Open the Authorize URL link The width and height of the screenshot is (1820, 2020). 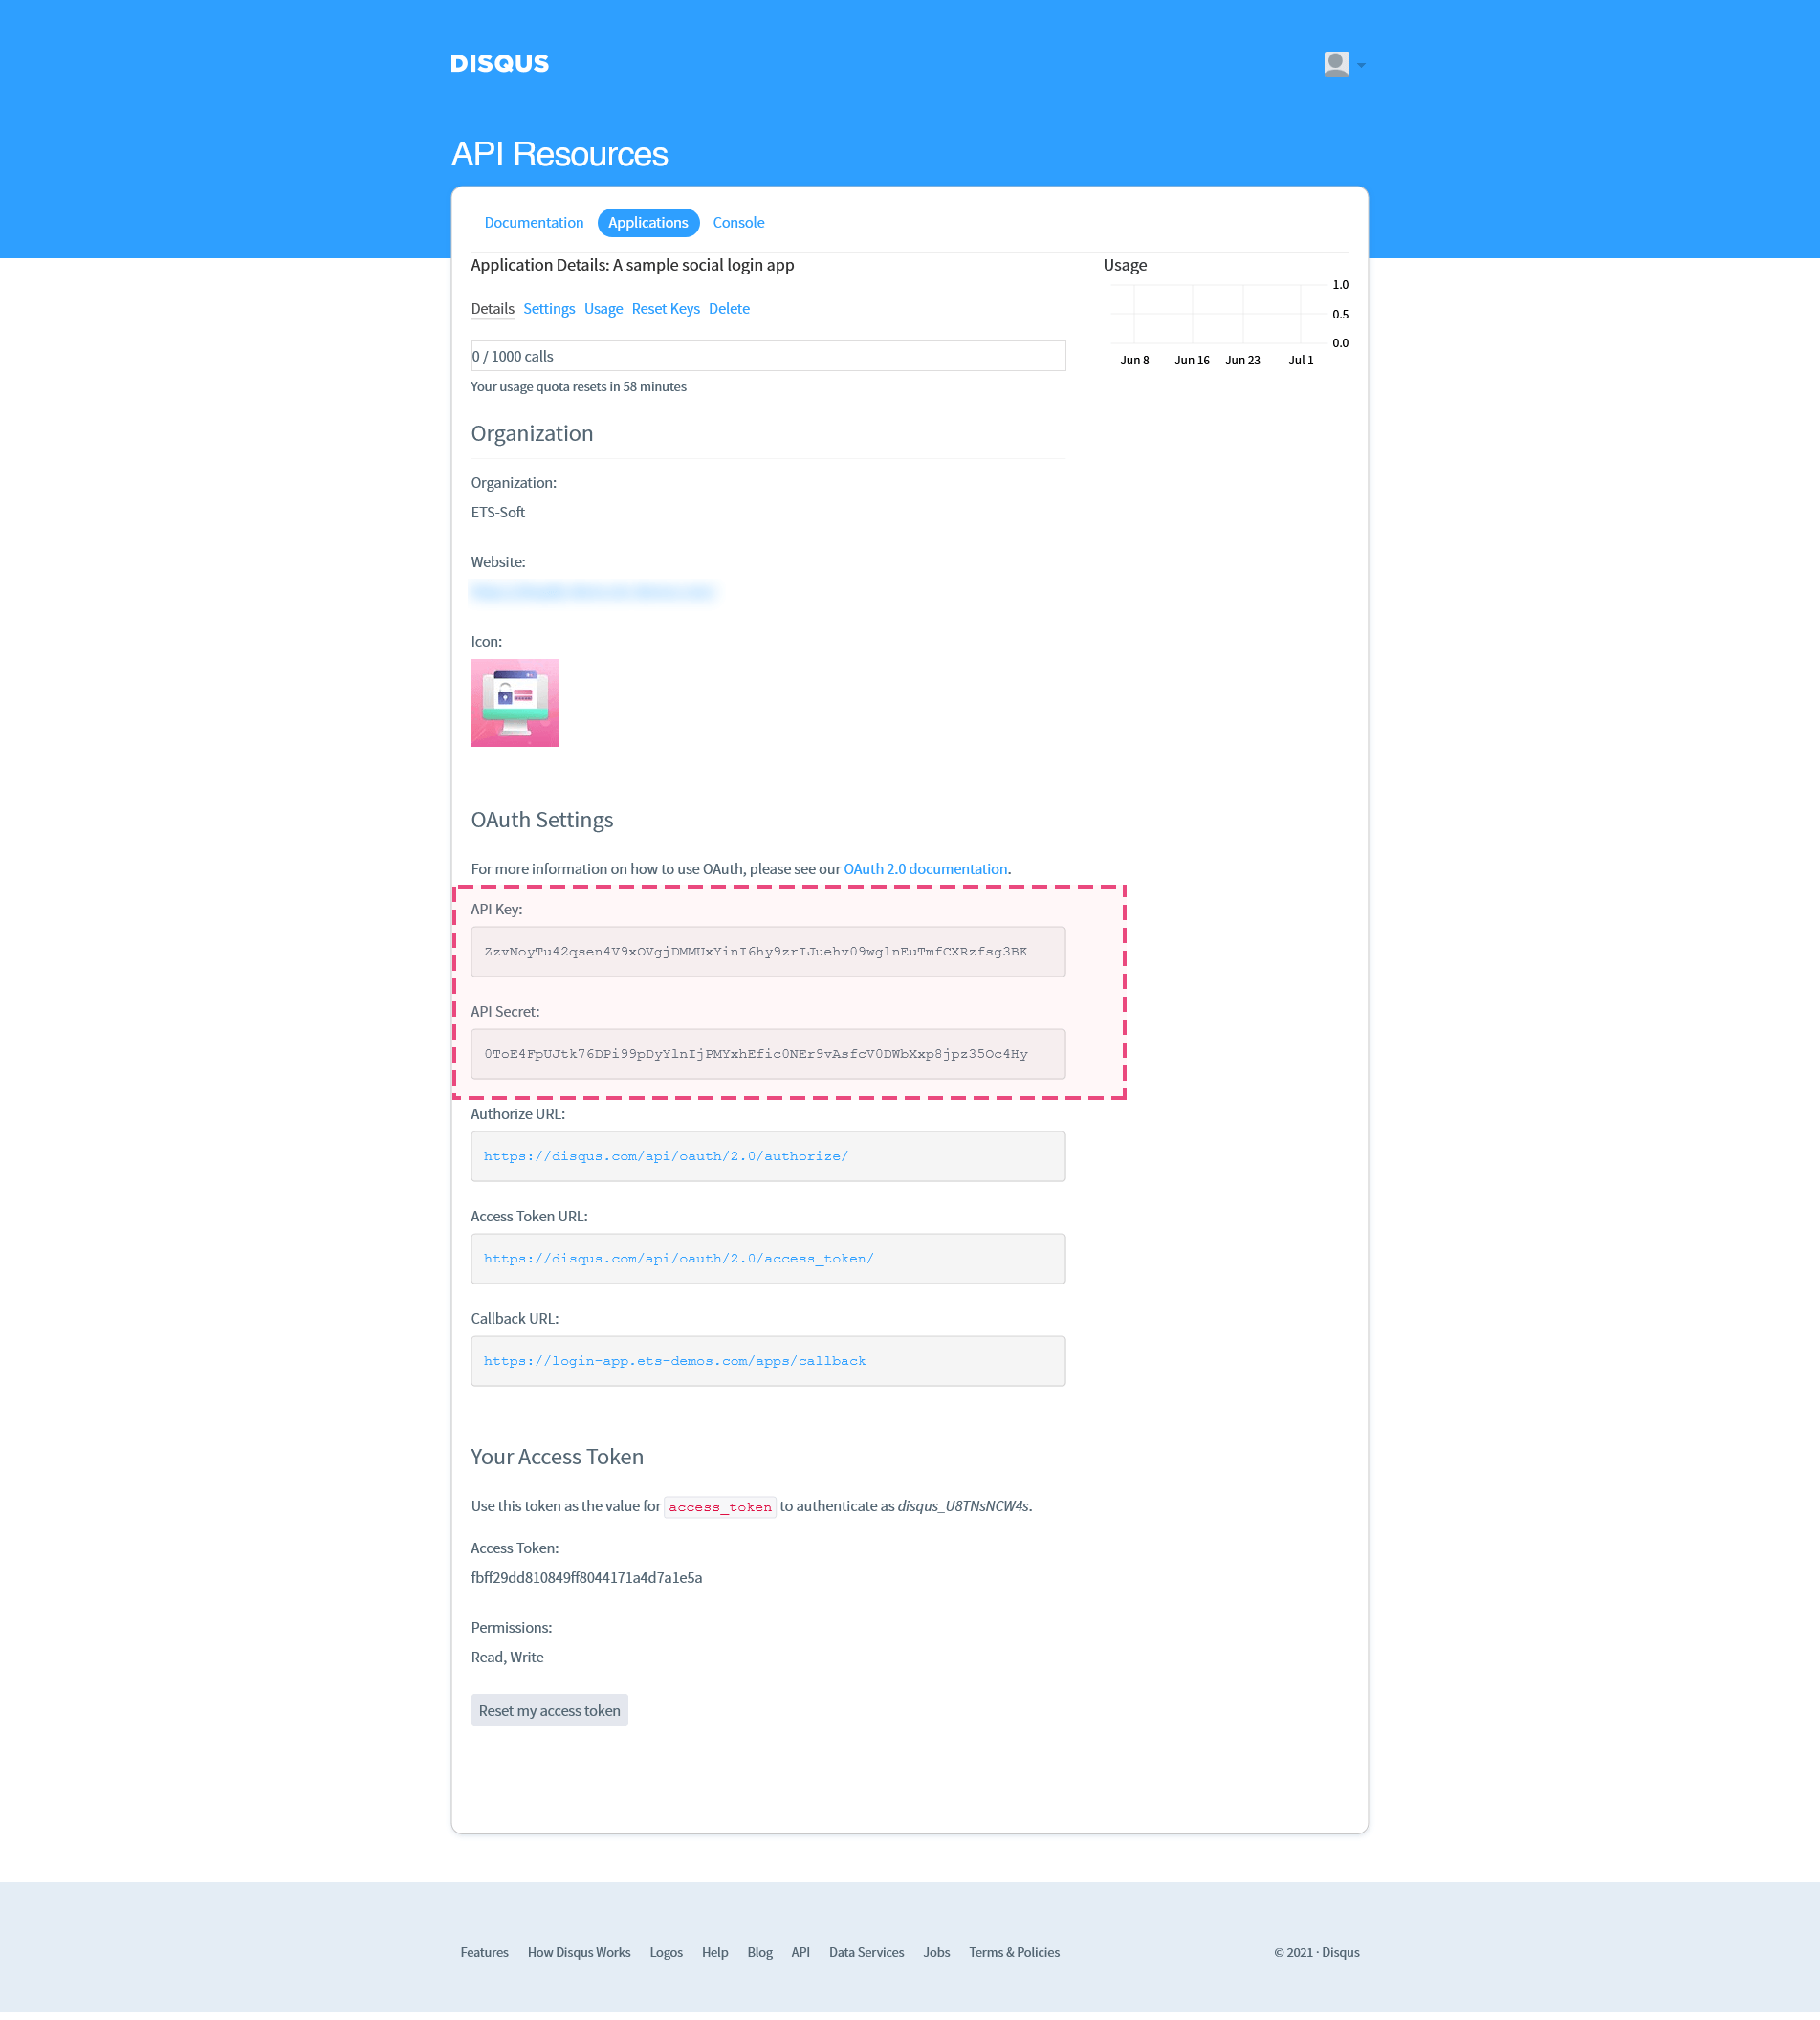tap(665, 1156)
